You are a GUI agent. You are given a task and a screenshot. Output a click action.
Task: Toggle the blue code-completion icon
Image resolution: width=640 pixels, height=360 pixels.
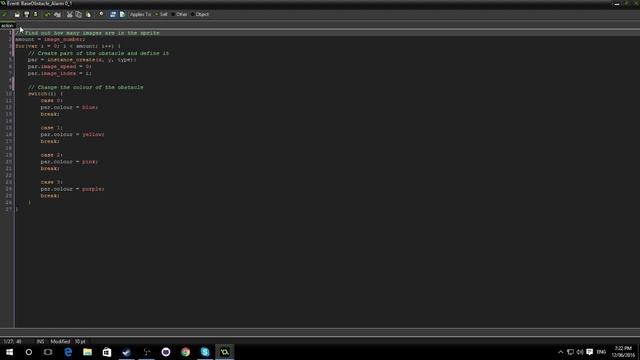tap(113, 14)
